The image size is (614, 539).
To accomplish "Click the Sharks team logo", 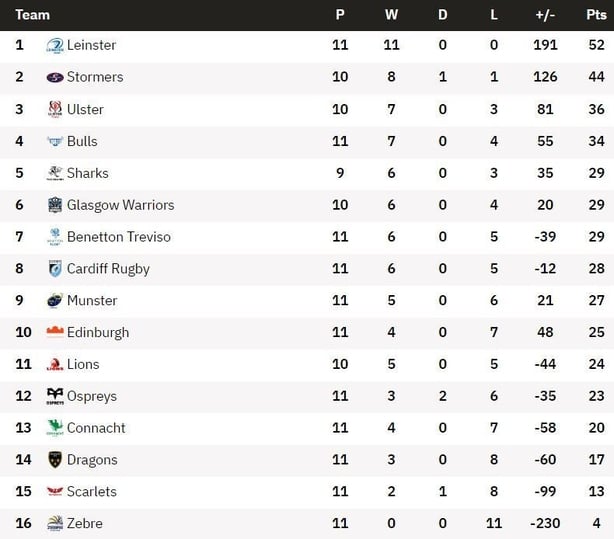I will [x=55, y=173].
